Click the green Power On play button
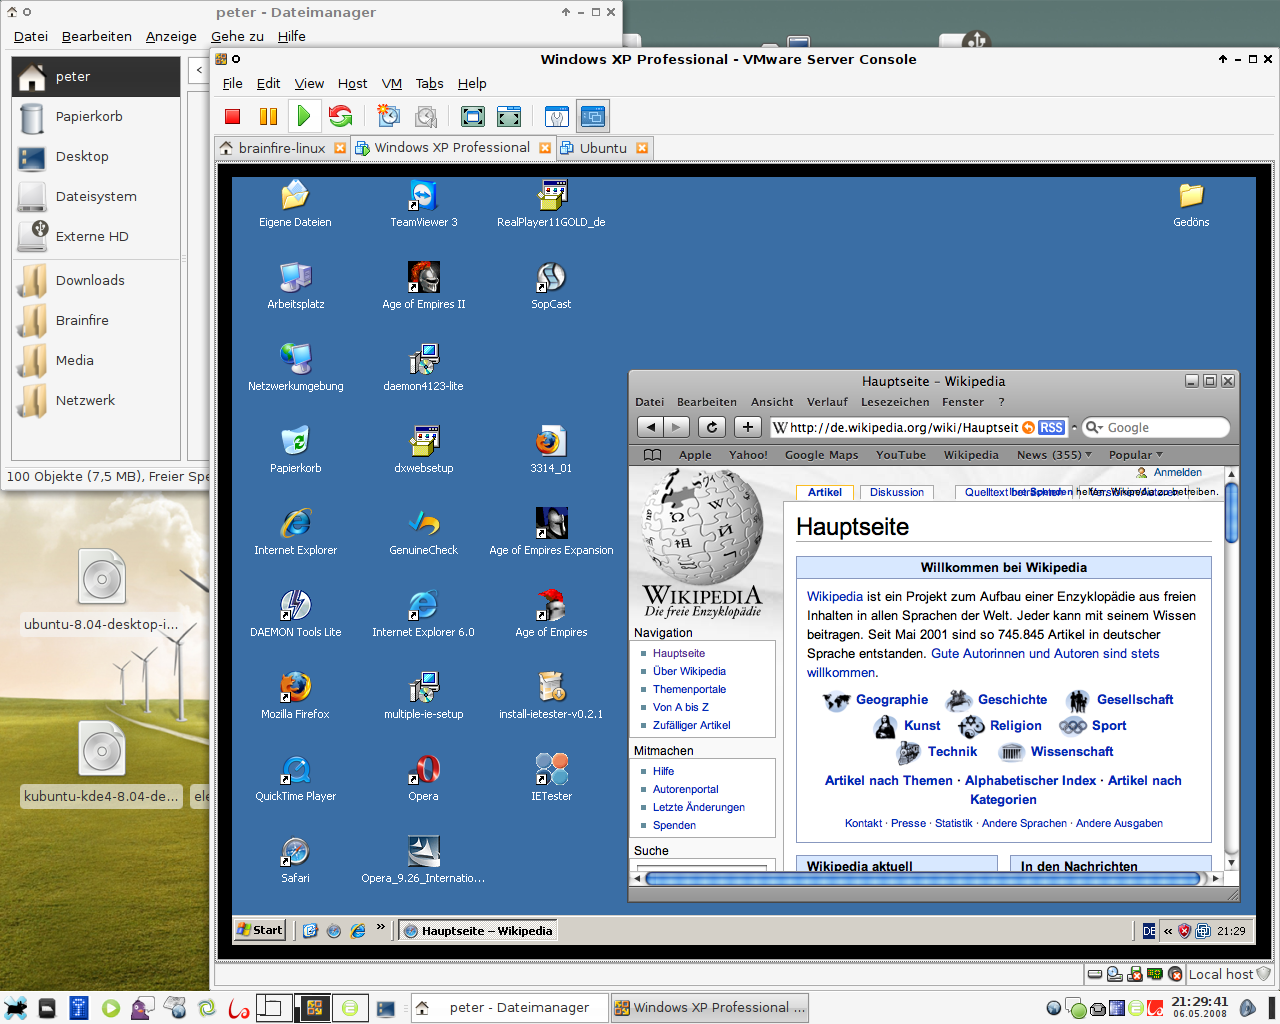This screenshot has height=1024, width=1280. point(304,116)
